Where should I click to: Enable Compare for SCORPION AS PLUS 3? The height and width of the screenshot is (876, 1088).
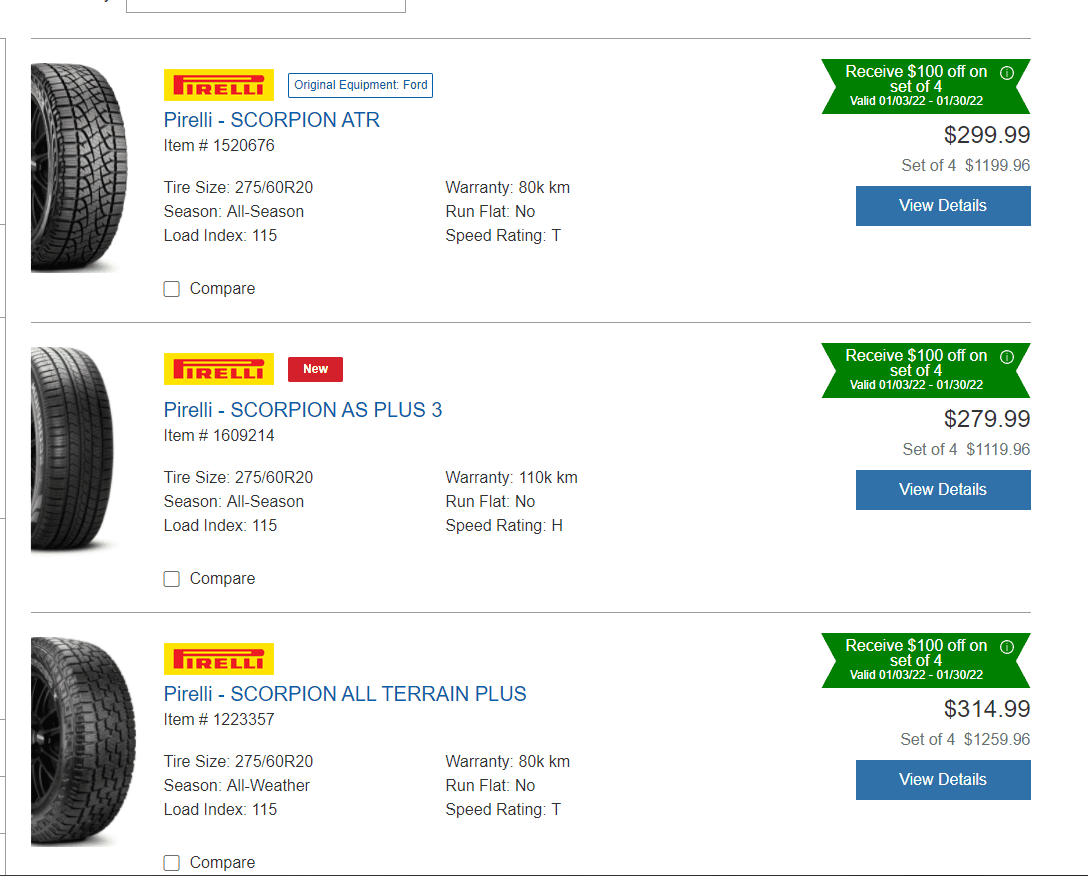172,579
